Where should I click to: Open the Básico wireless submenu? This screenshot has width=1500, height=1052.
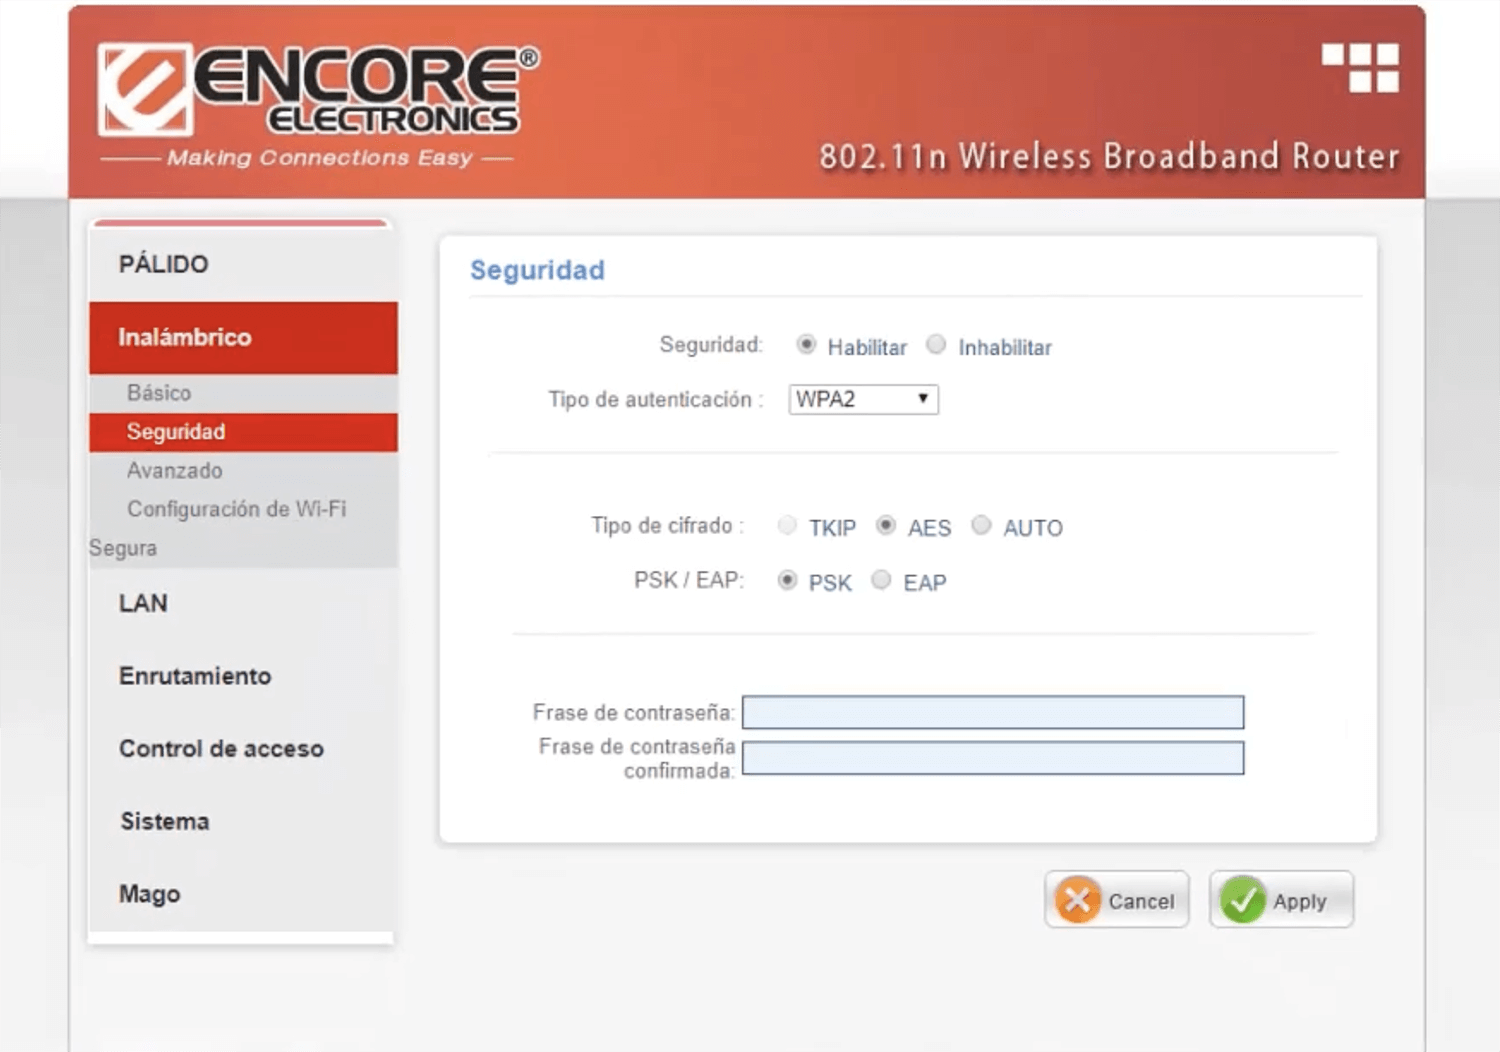point(159,393)
